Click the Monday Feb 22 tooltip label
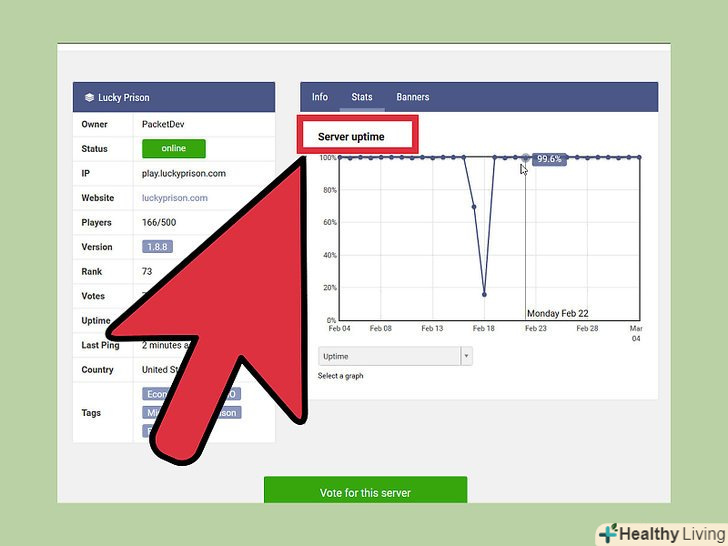728x546 pixels. coord(558,313)
